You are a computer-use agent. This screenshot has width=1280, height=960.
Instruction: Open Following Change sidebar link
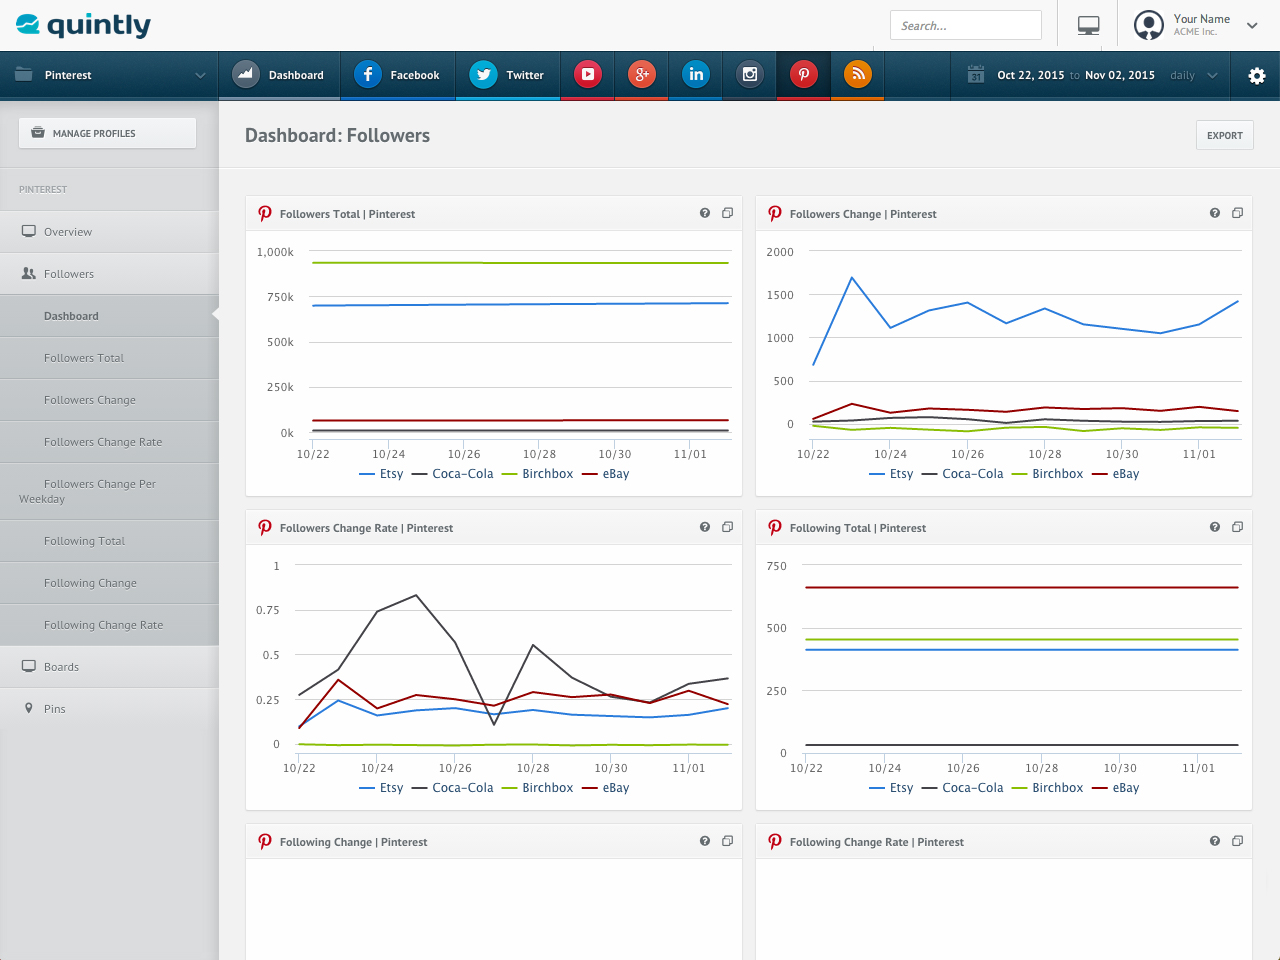[109, 583]
